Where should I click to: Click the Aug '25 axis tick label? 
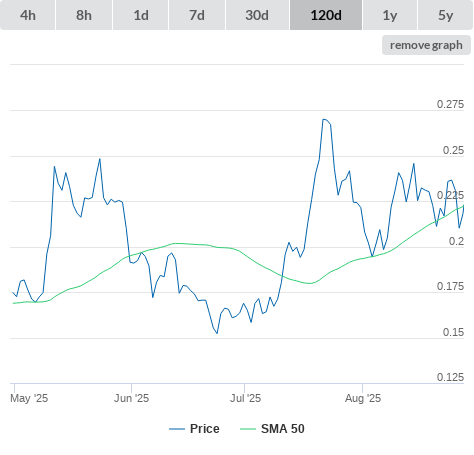[363, 398]
